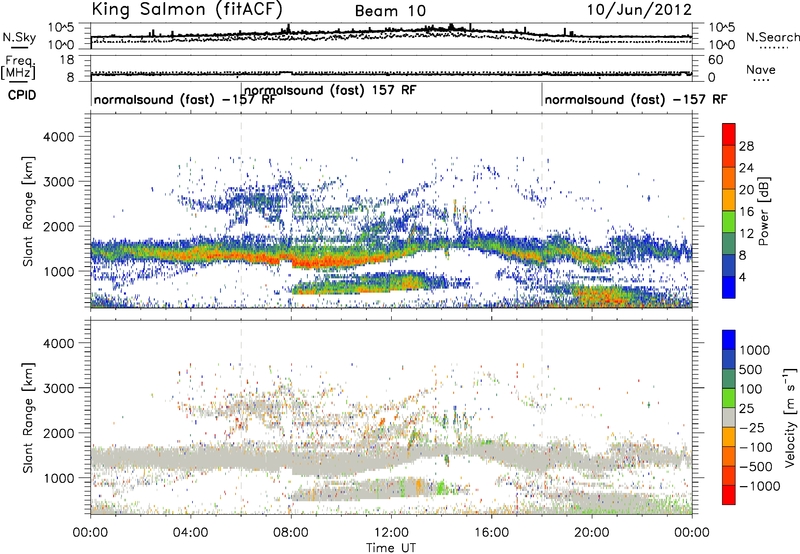Click the 'Velocity [m s-1]' colorbar title
Screen dimensions: 800x554
[790, 417]
